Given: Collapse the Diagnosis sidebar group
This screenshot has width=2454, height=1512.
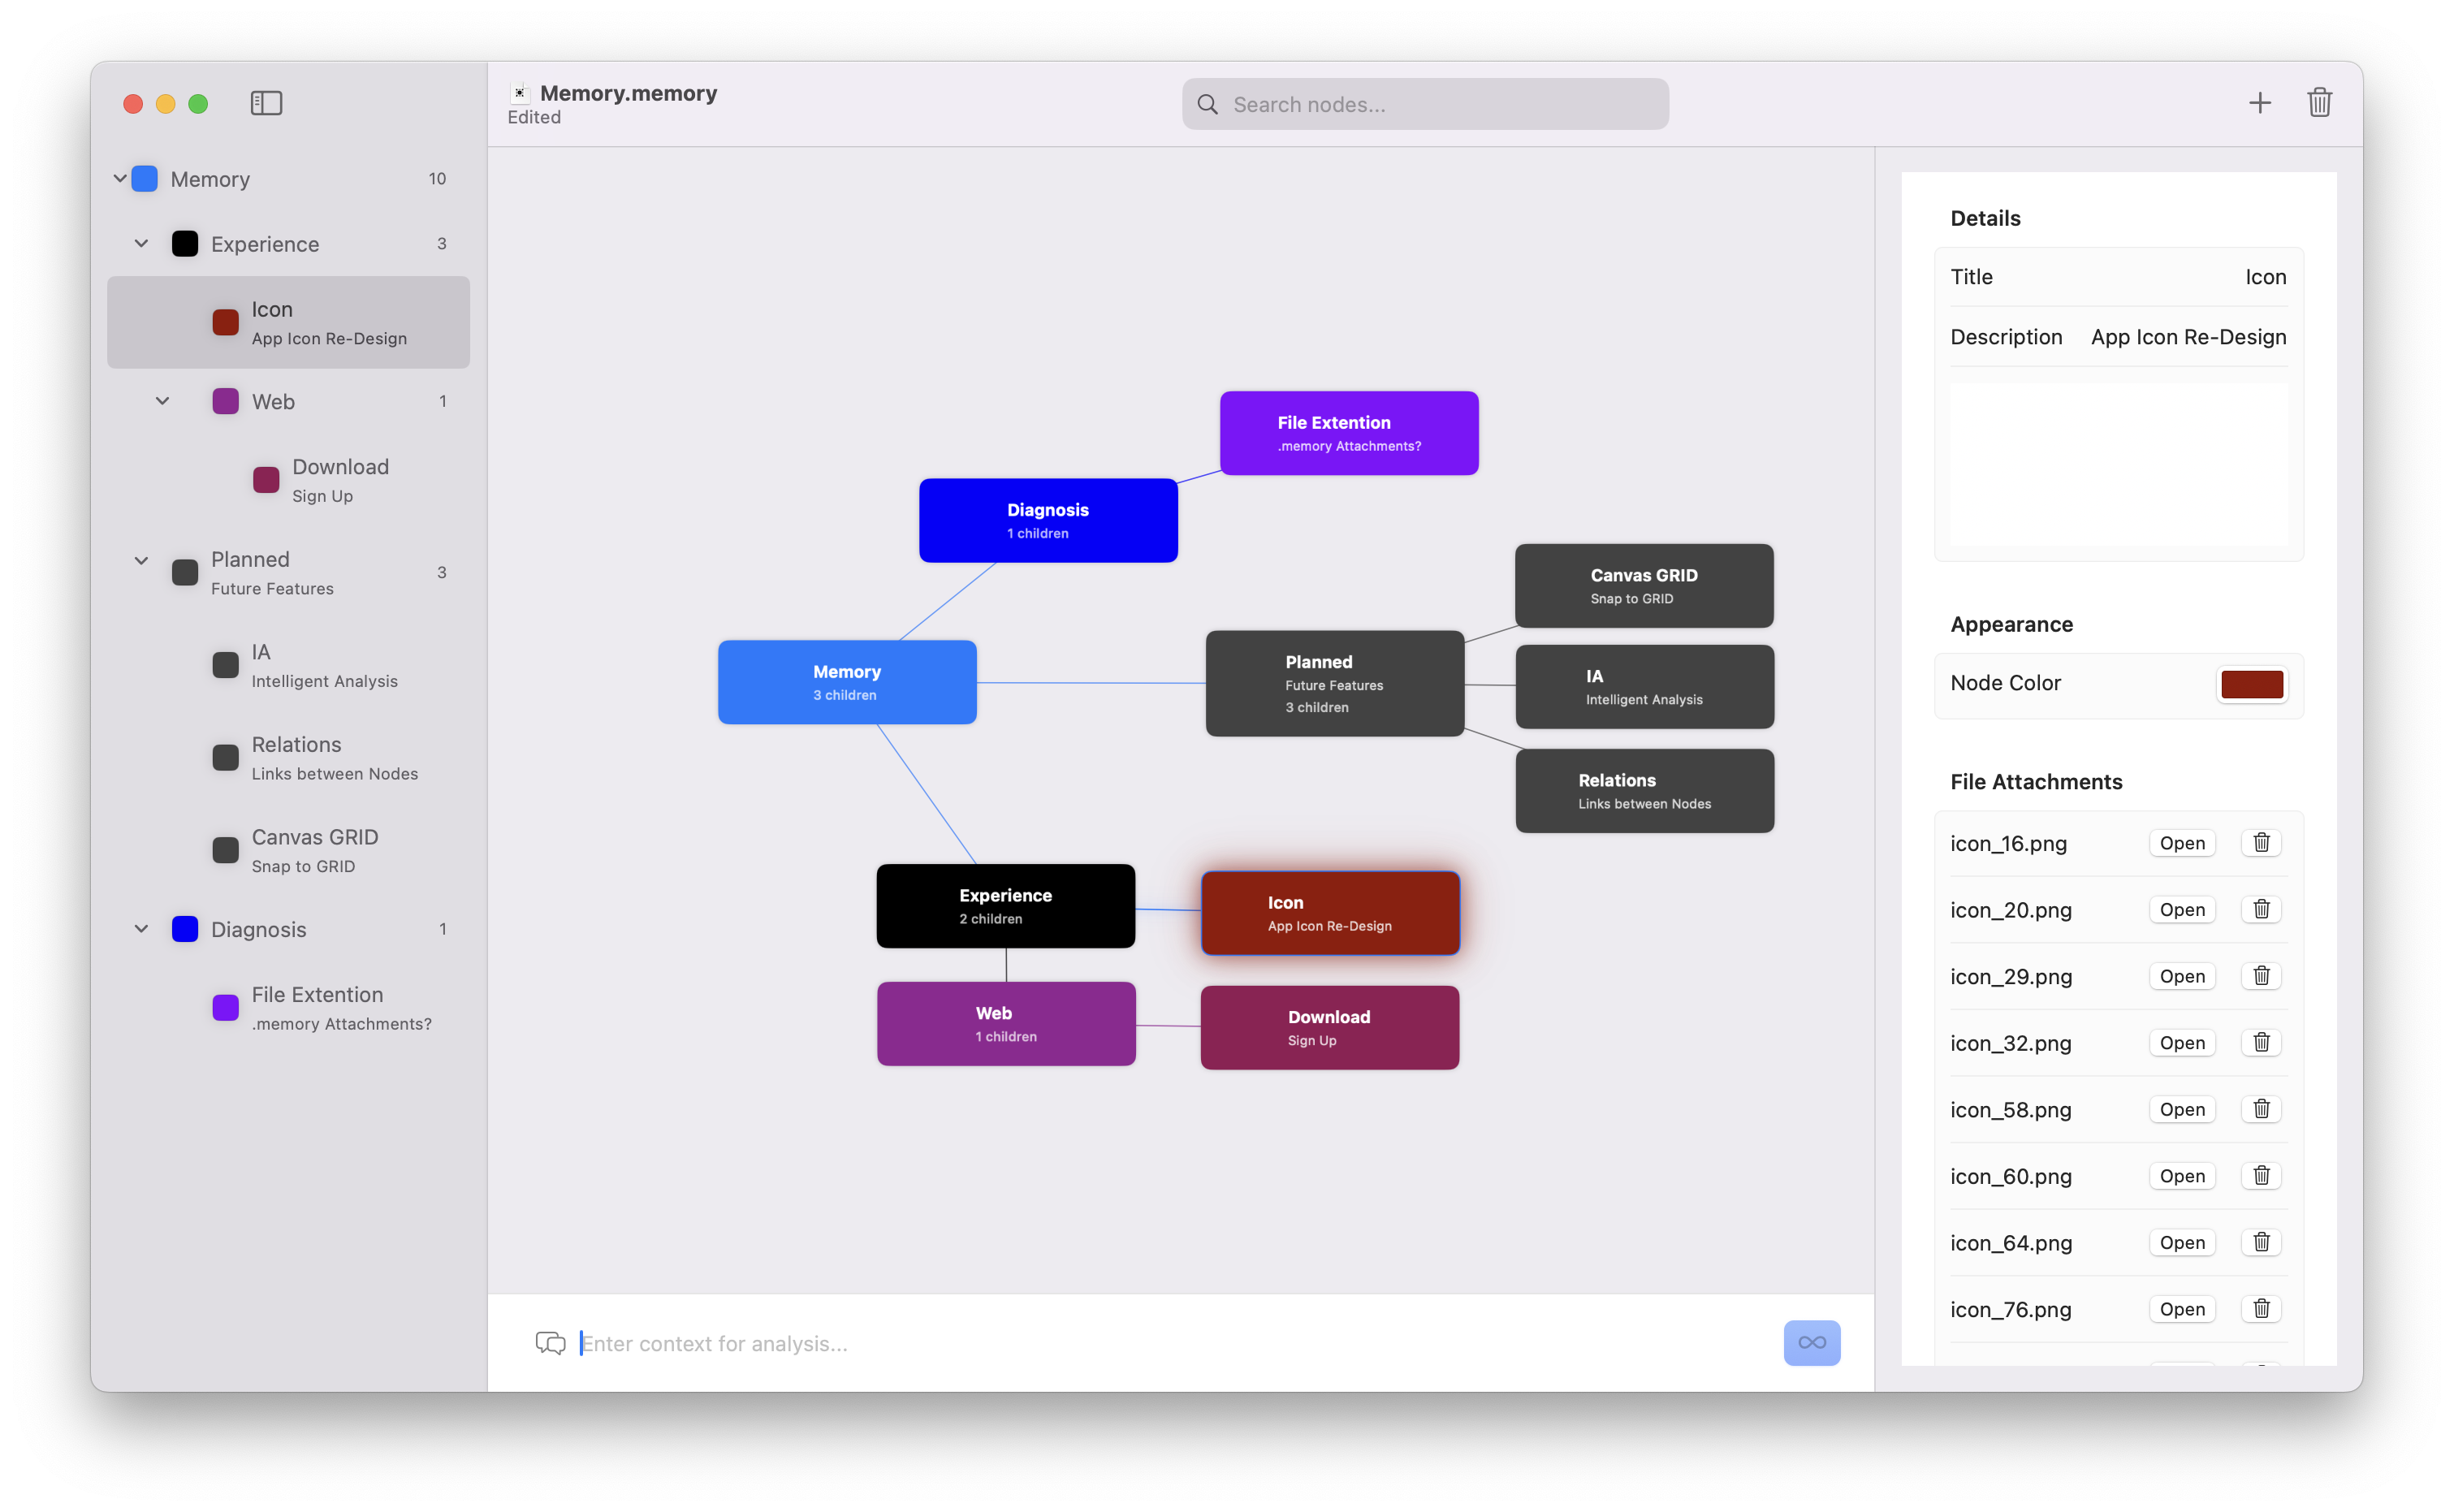Looking at the screenshot, I should point(141,929).
